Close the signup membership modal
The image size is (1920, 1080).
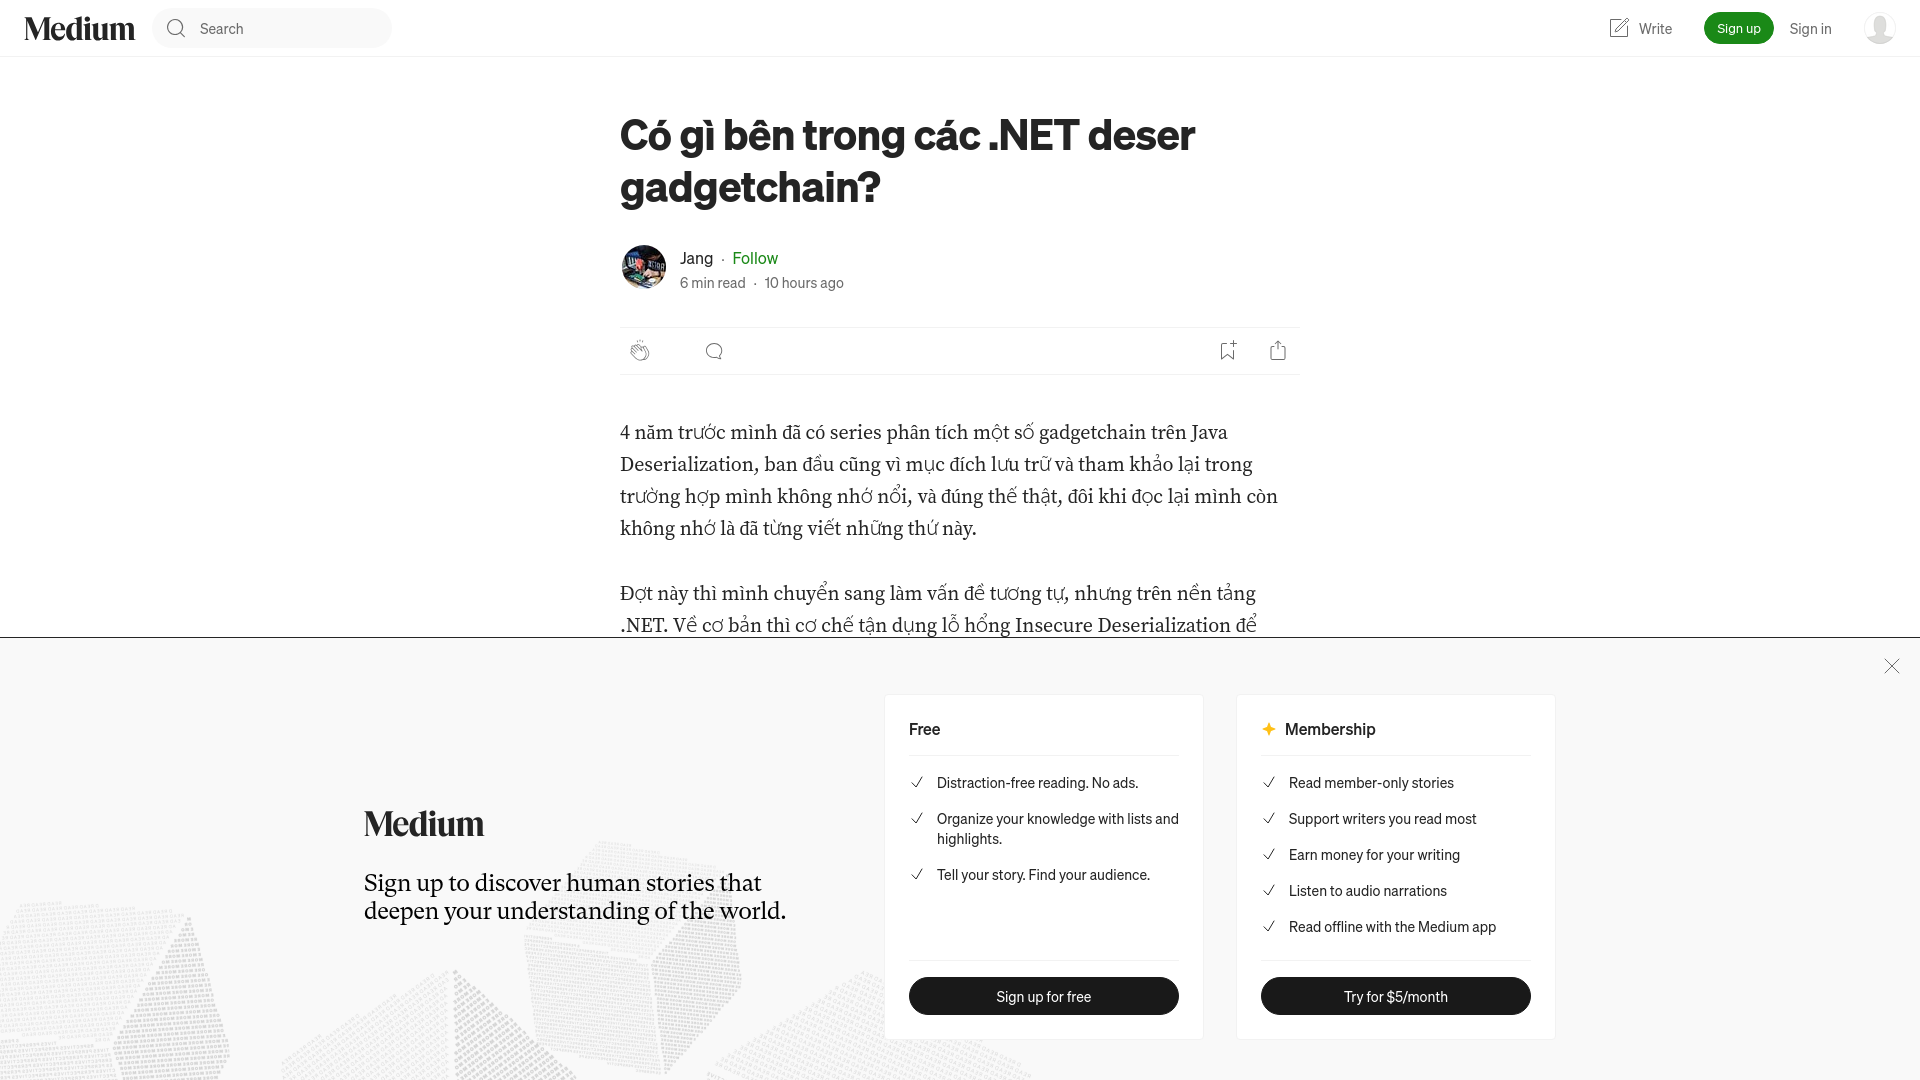pos(1891,666)
